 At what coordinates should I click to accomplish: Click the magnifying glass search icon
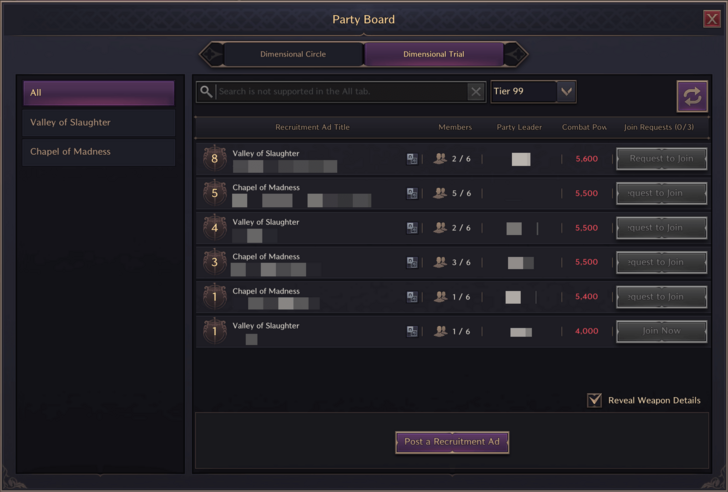206,92
